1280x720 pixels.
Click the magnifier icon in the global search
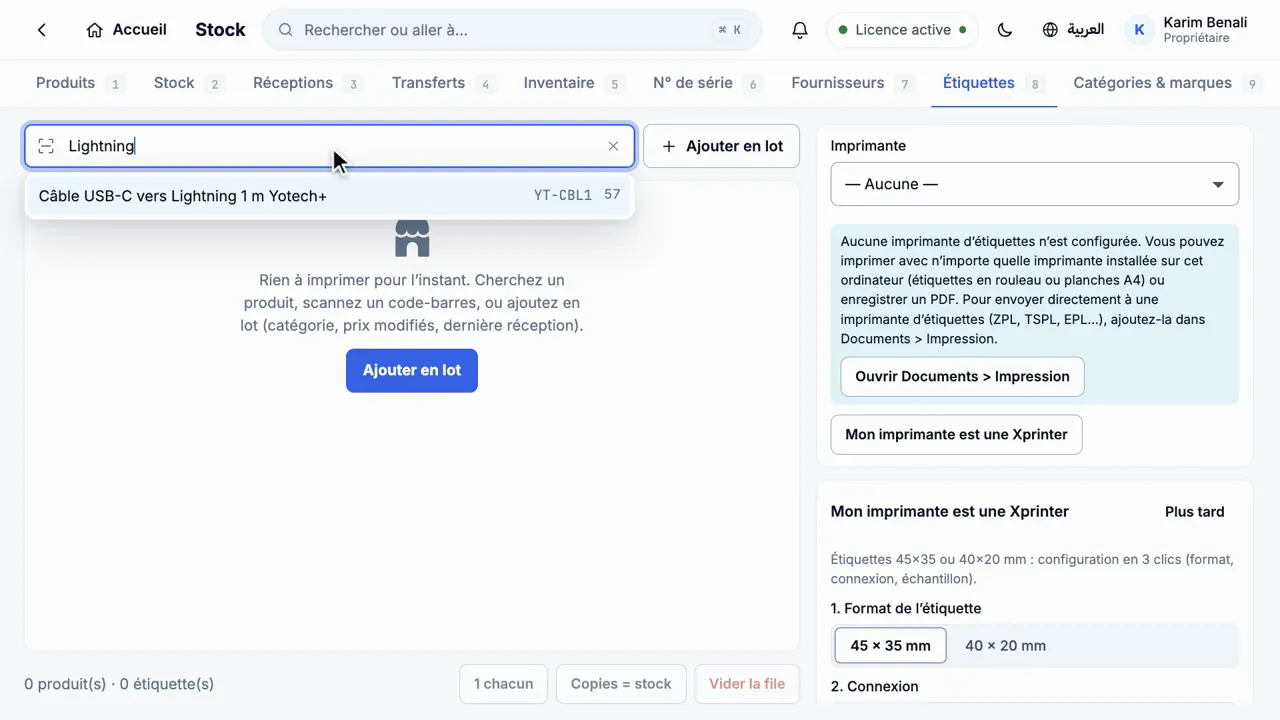[x=286, y=30]
